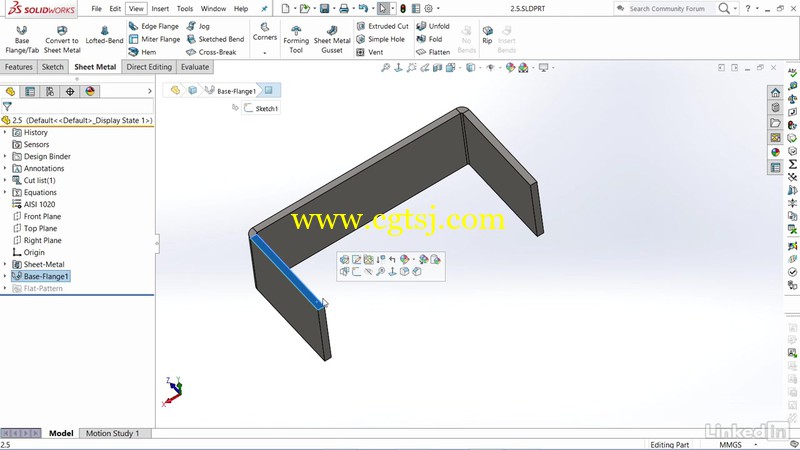Expand the Equations folder
Screen dimensions: 800x450
(5, 192)
